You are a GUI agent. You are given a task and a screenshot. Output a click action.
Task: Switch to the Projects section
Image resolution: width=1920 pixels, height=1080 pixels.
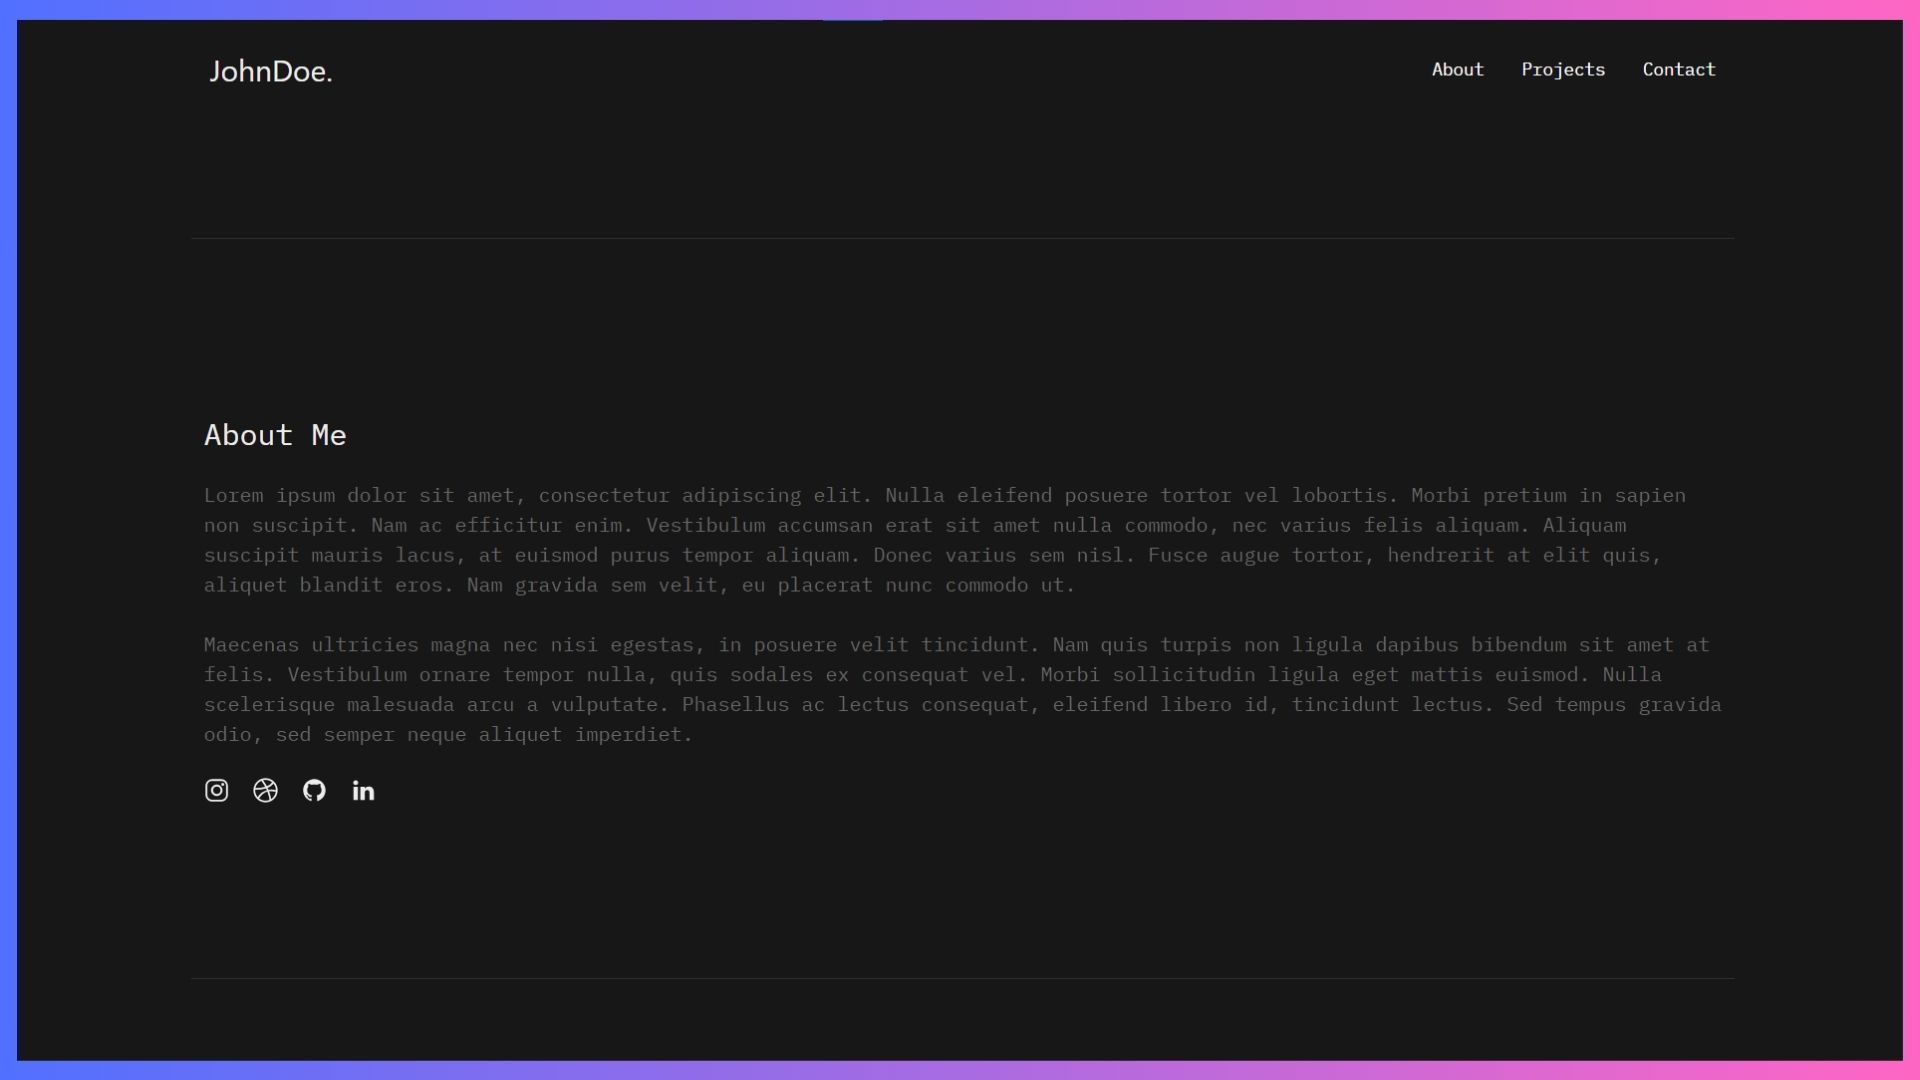point(1563,69)
